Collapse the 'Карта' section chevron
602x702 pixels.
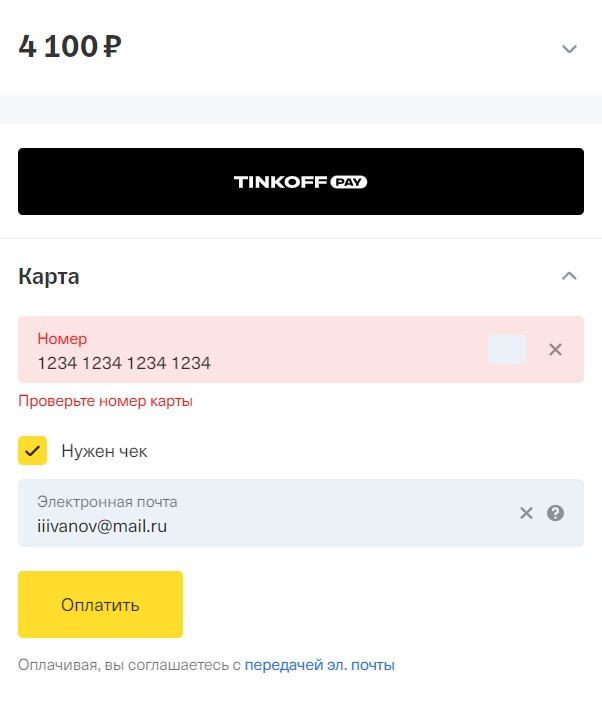569,276
